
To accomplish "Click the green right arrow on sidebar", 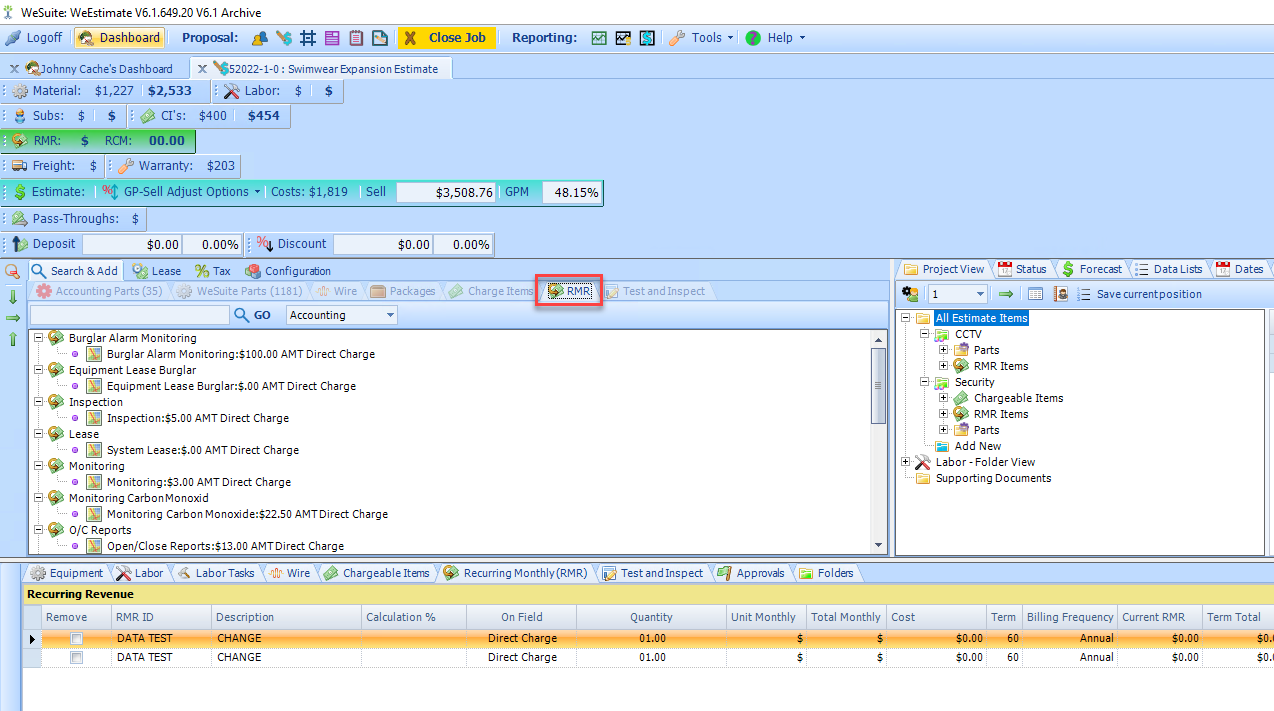I will (13, 318).
